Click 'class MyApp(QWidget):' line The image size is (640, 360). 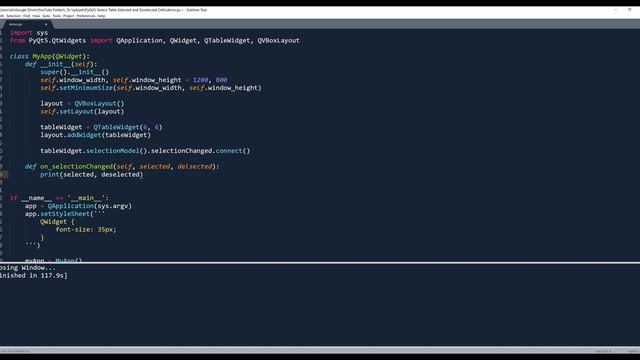coord(50,56)
